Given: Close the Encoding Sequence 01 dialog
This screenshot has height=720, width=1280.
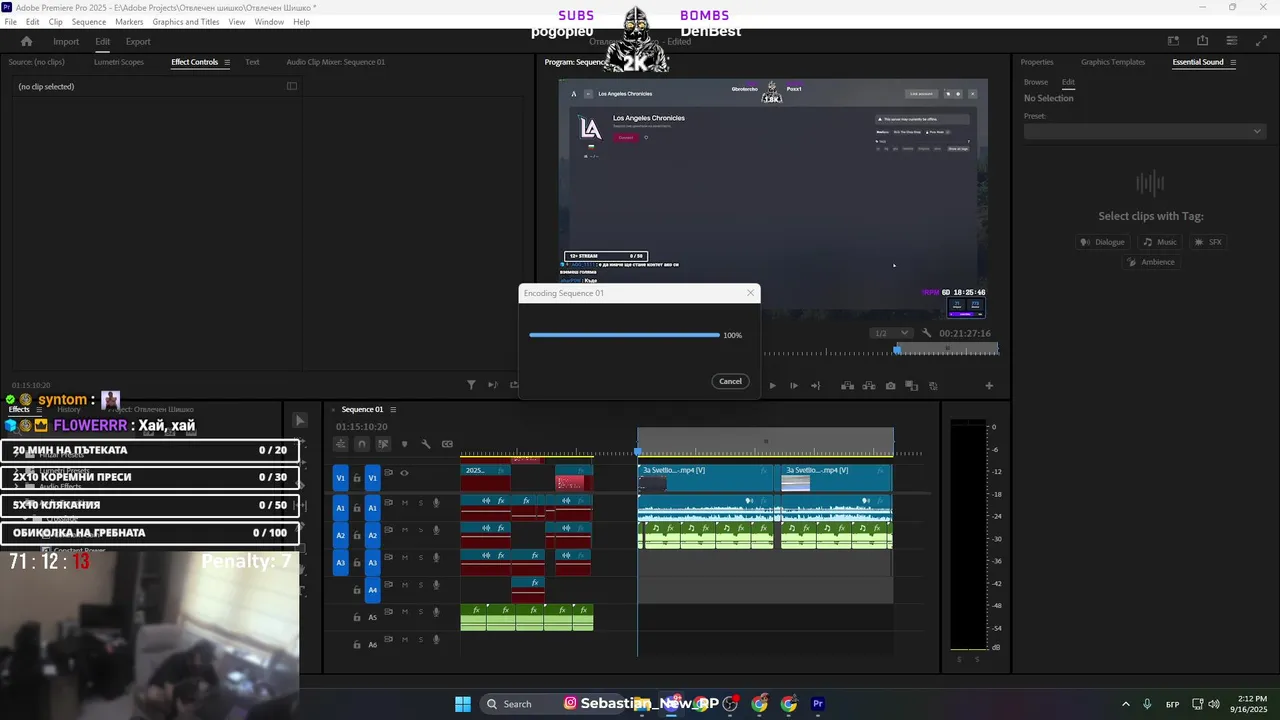Looking at the screenshot, I should (x=750, y=293).
